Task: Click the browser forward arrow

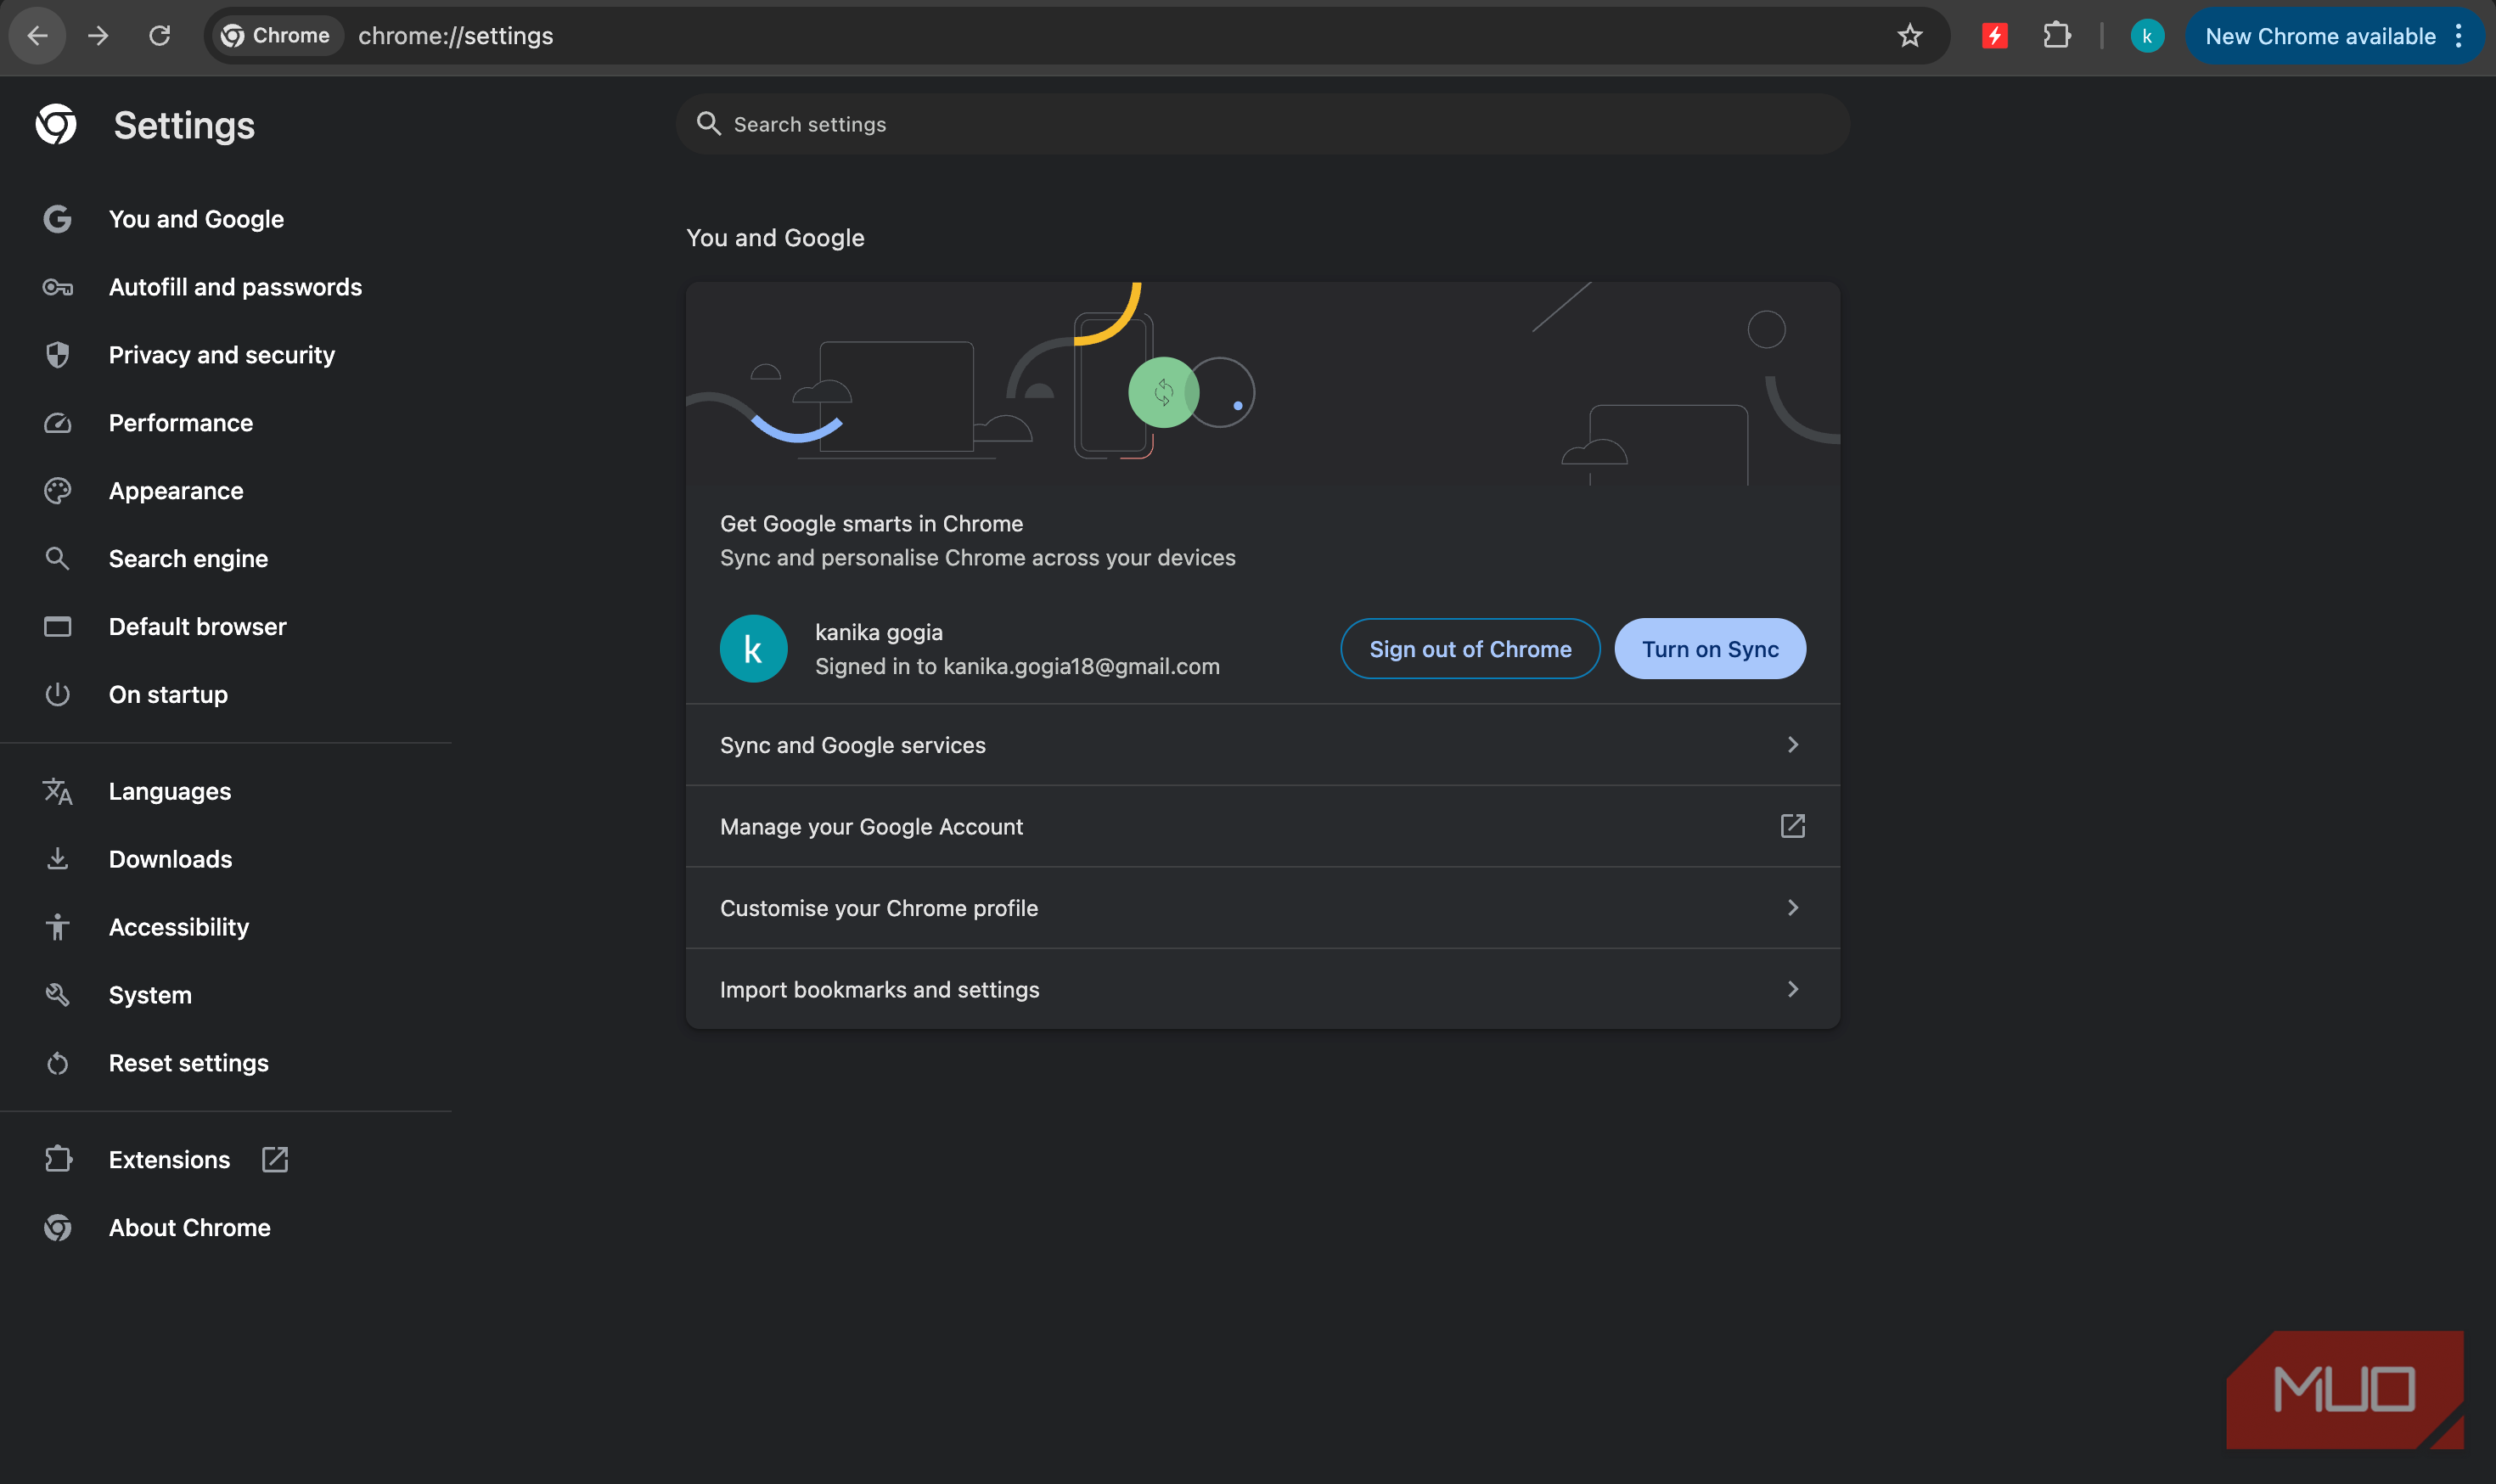Action: (98, 36)
